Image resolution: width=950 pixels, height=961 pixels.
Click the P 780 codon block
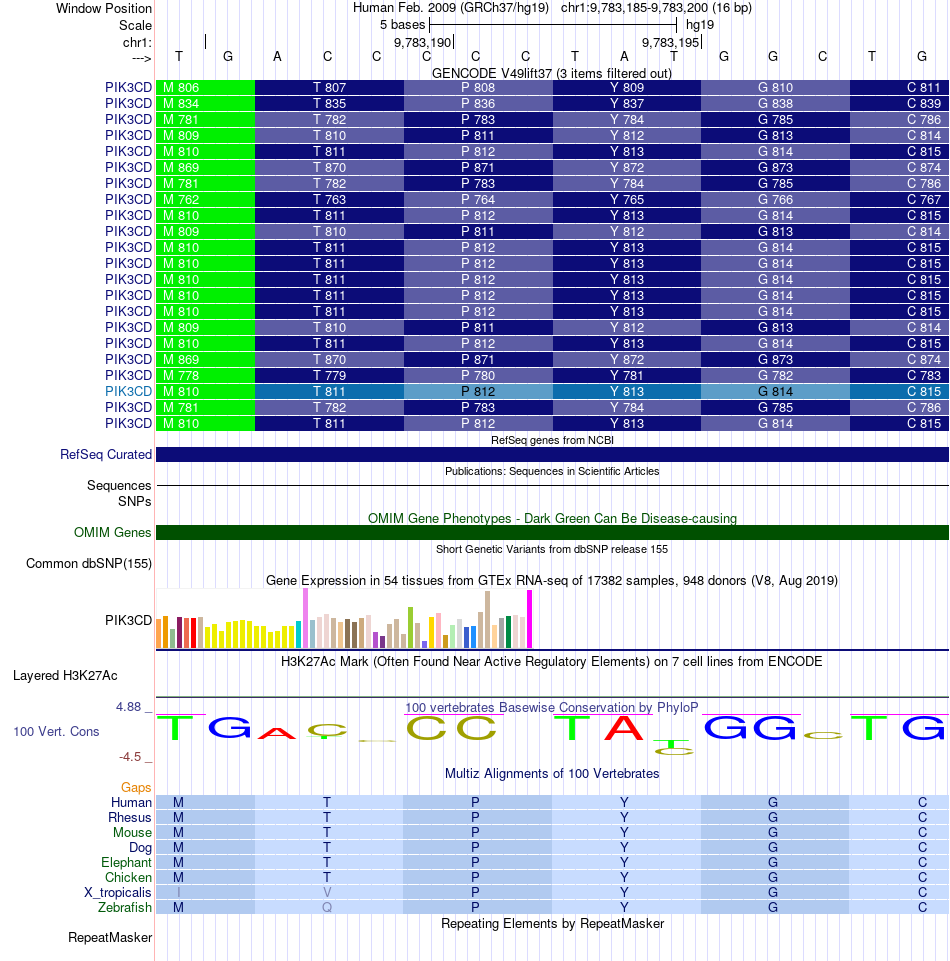(478, 375)
